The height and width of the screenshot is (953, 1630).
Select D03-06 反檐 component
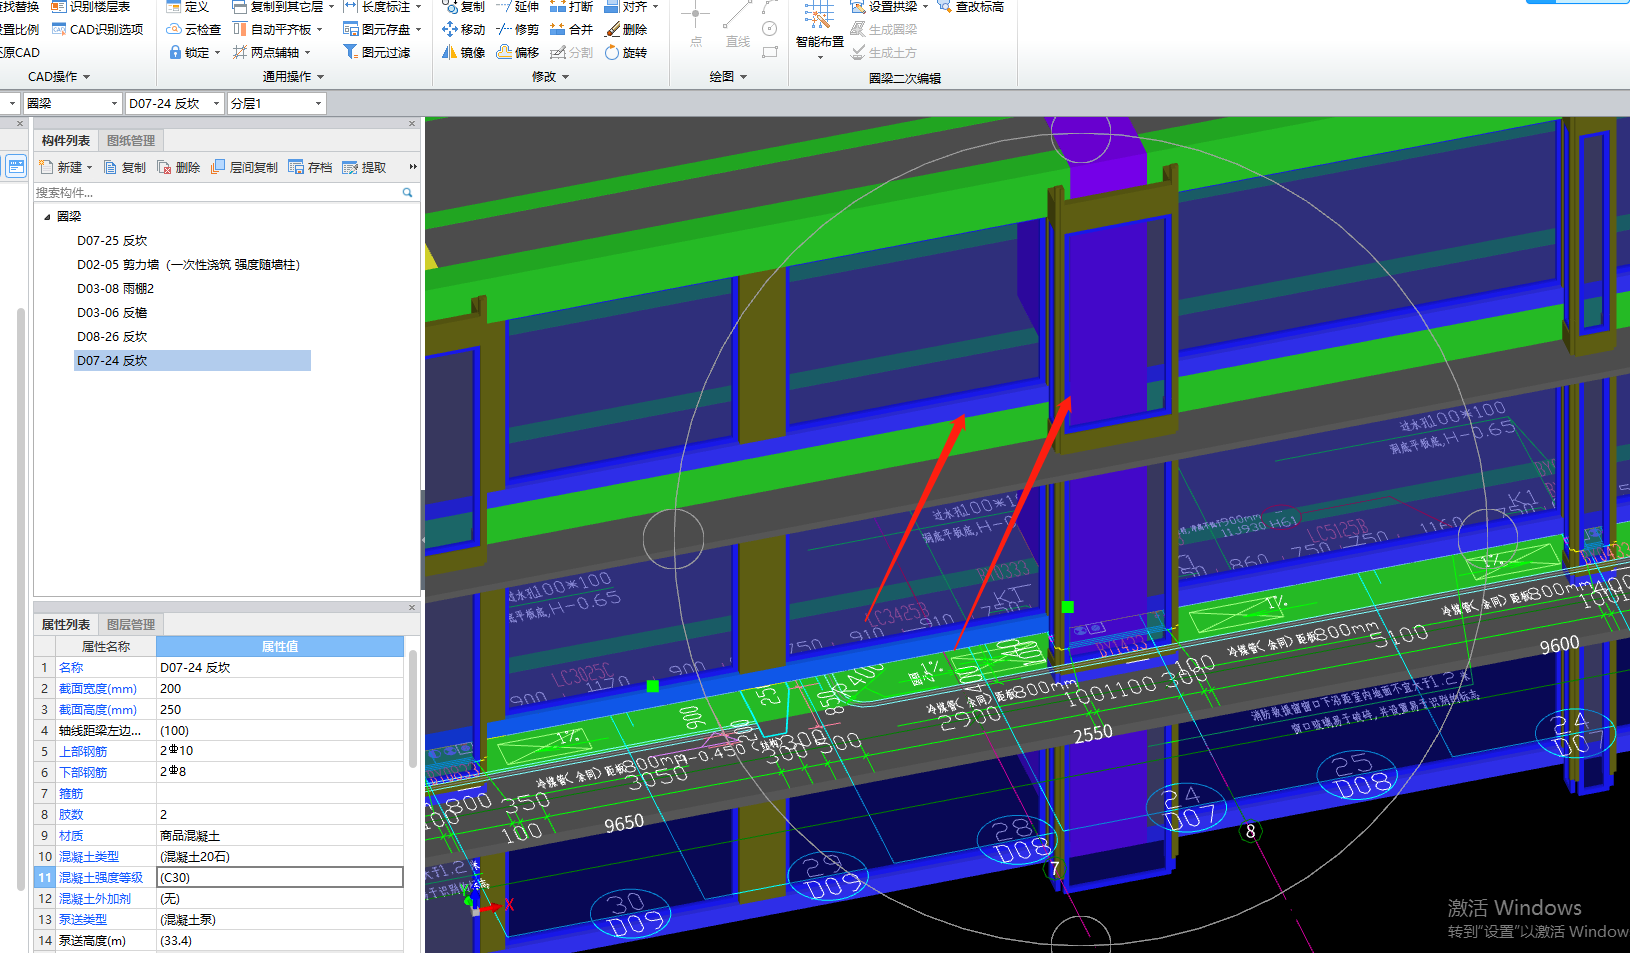[x=112, y=312]
